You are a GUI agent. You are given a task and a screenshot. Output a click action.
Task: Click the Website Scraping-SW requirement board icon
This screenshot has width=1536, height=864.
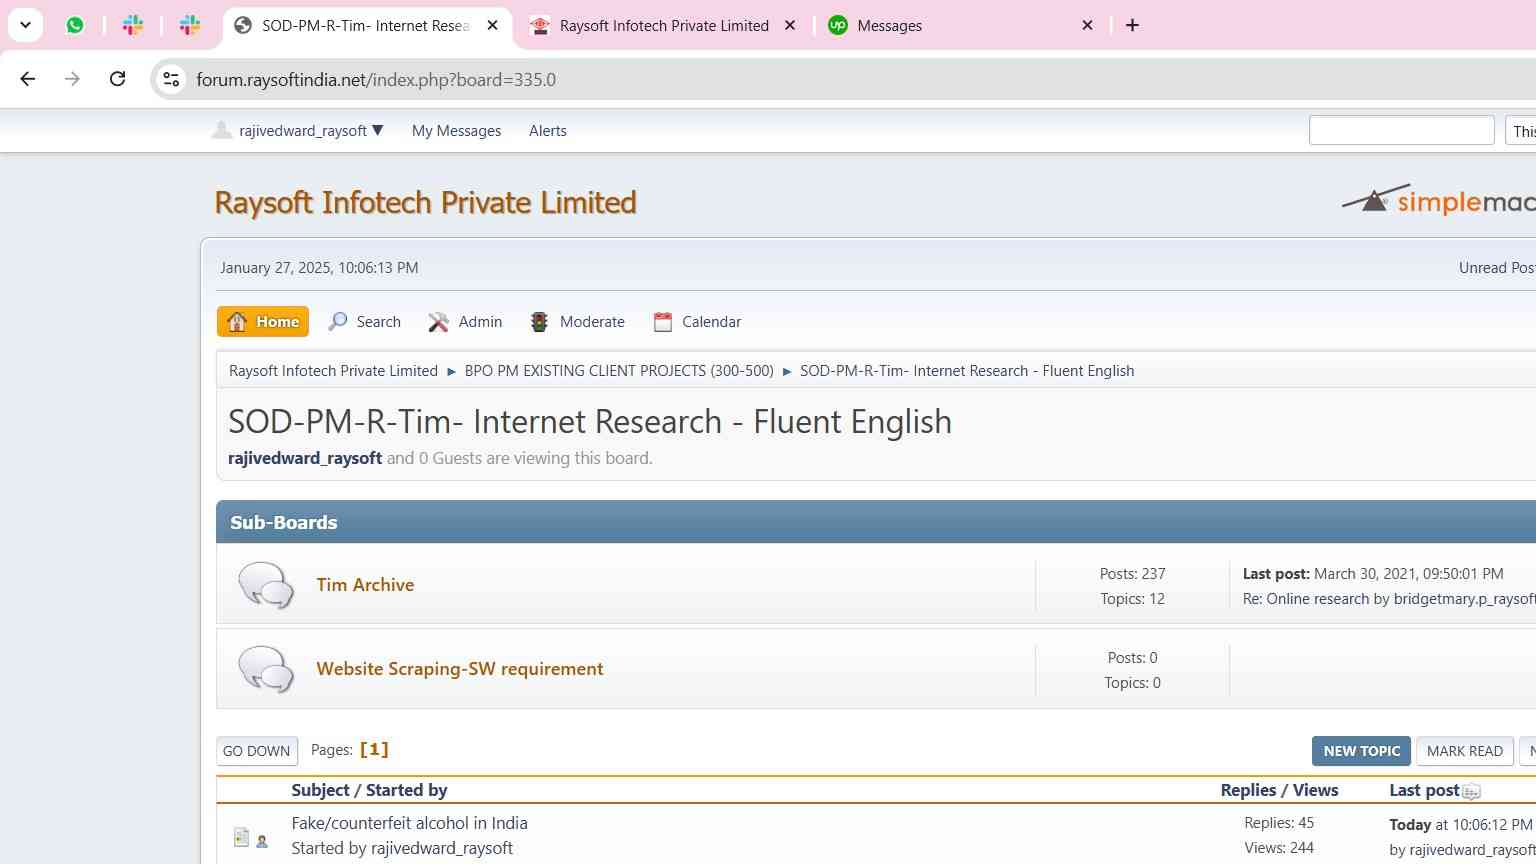[266, 669]
